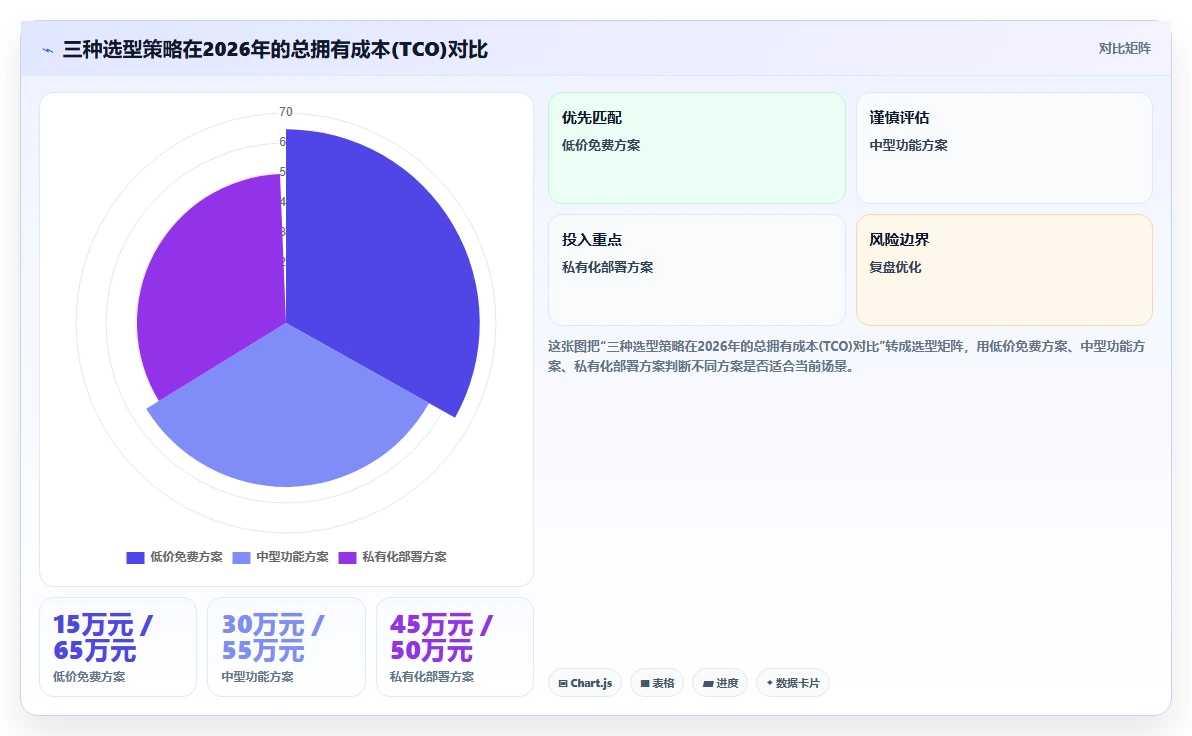The image size is (1192, 736).
Task: Click the 表格 tag icon
Action: (x=645, y=684)
